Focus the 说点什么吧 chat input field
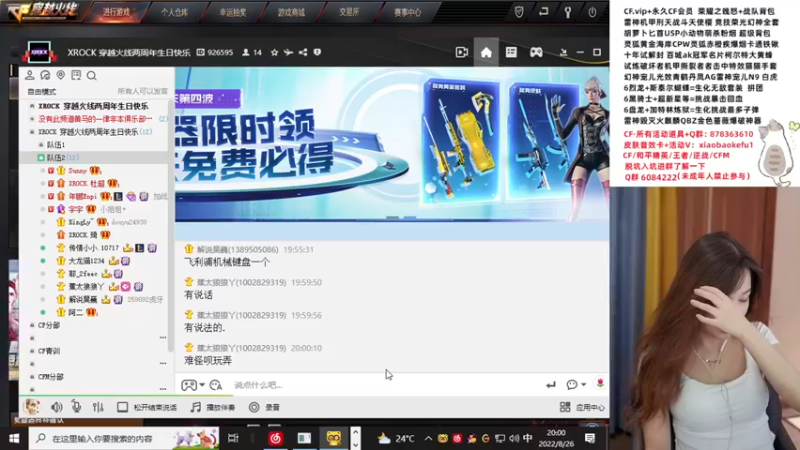This screenshot has width=800, height=450. click(385, 385)
